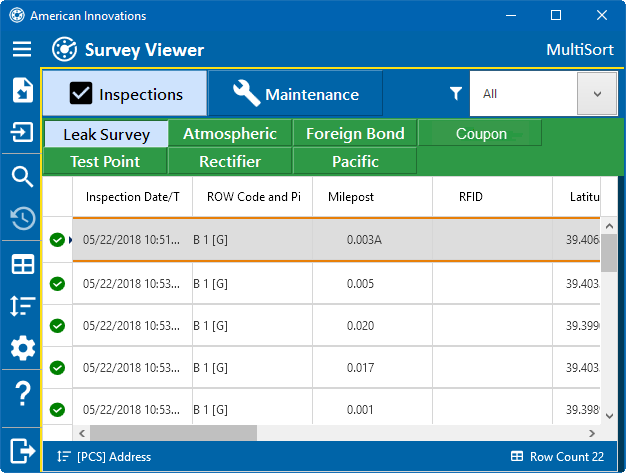The width and height of the screenshot is (626, 473).
Task: Click the MultiSort button
Action: 580,49
